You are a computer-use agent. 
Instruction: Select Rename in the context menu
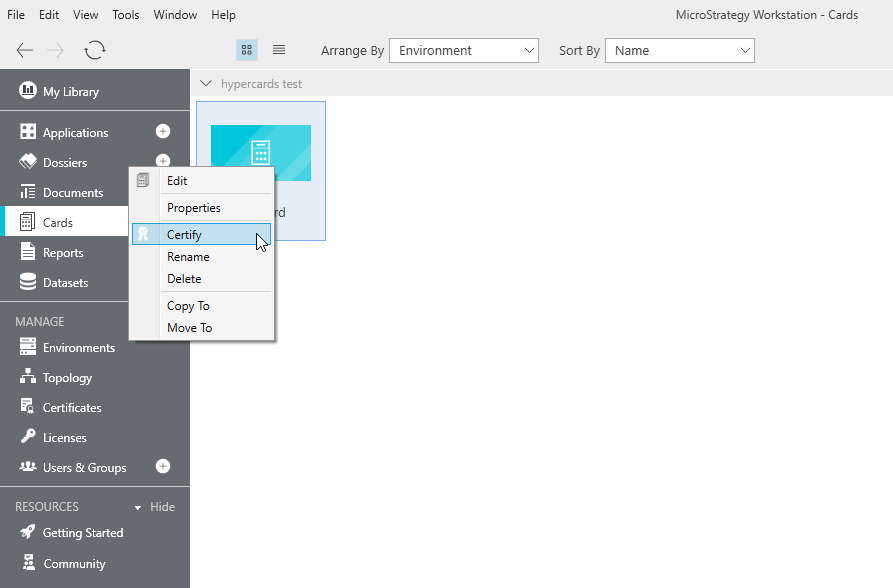tap(202, 257)
